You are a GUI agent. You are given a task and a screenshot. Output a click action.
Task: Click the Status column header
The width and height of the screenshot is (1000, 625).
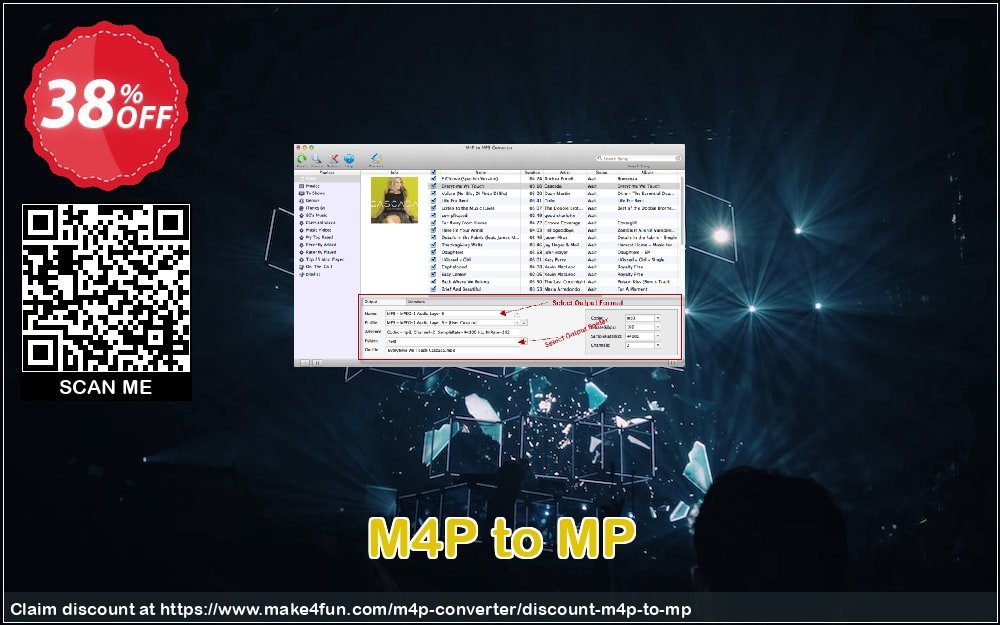point(601,172)
